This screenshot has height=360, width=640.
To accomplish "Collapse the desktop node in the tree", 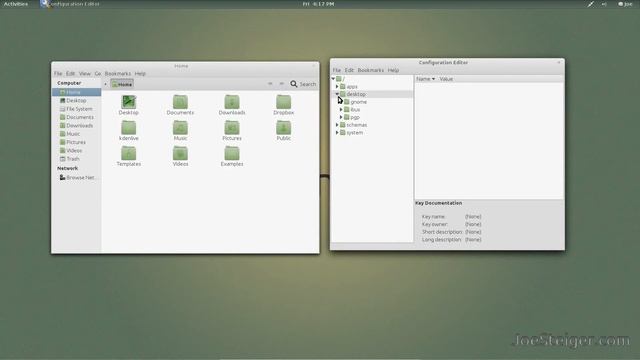I will point(337,94).
